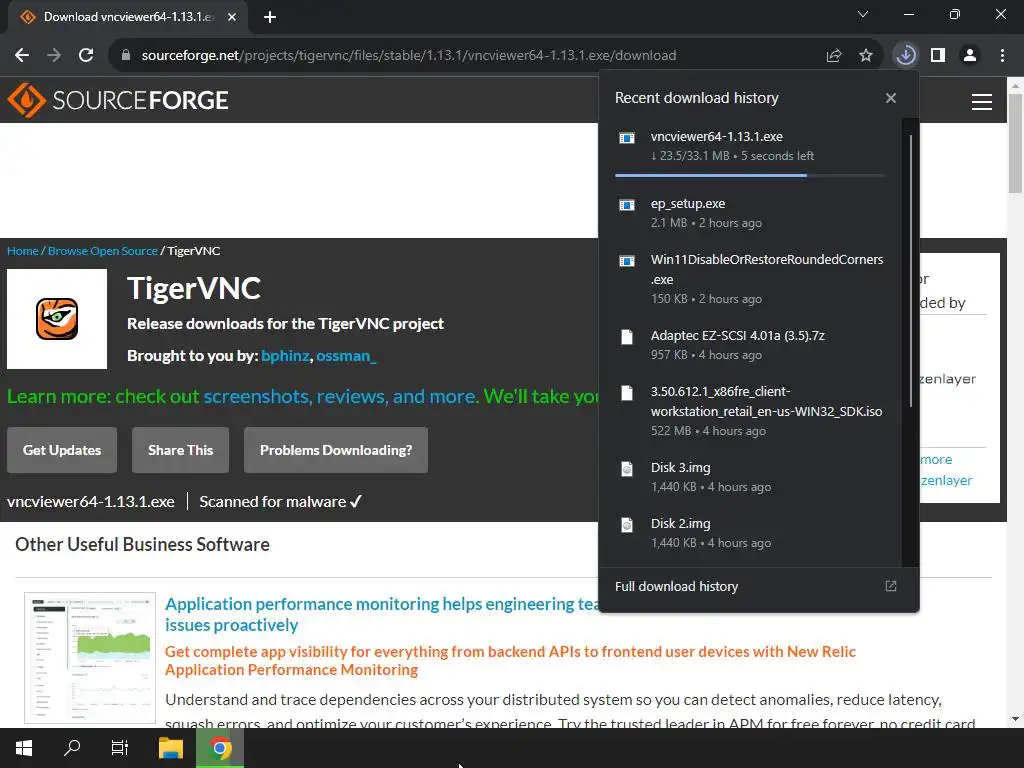Screen dimensions: 1024x768
Task: Click the New Relic ad thumbnail
Action: 90,658
